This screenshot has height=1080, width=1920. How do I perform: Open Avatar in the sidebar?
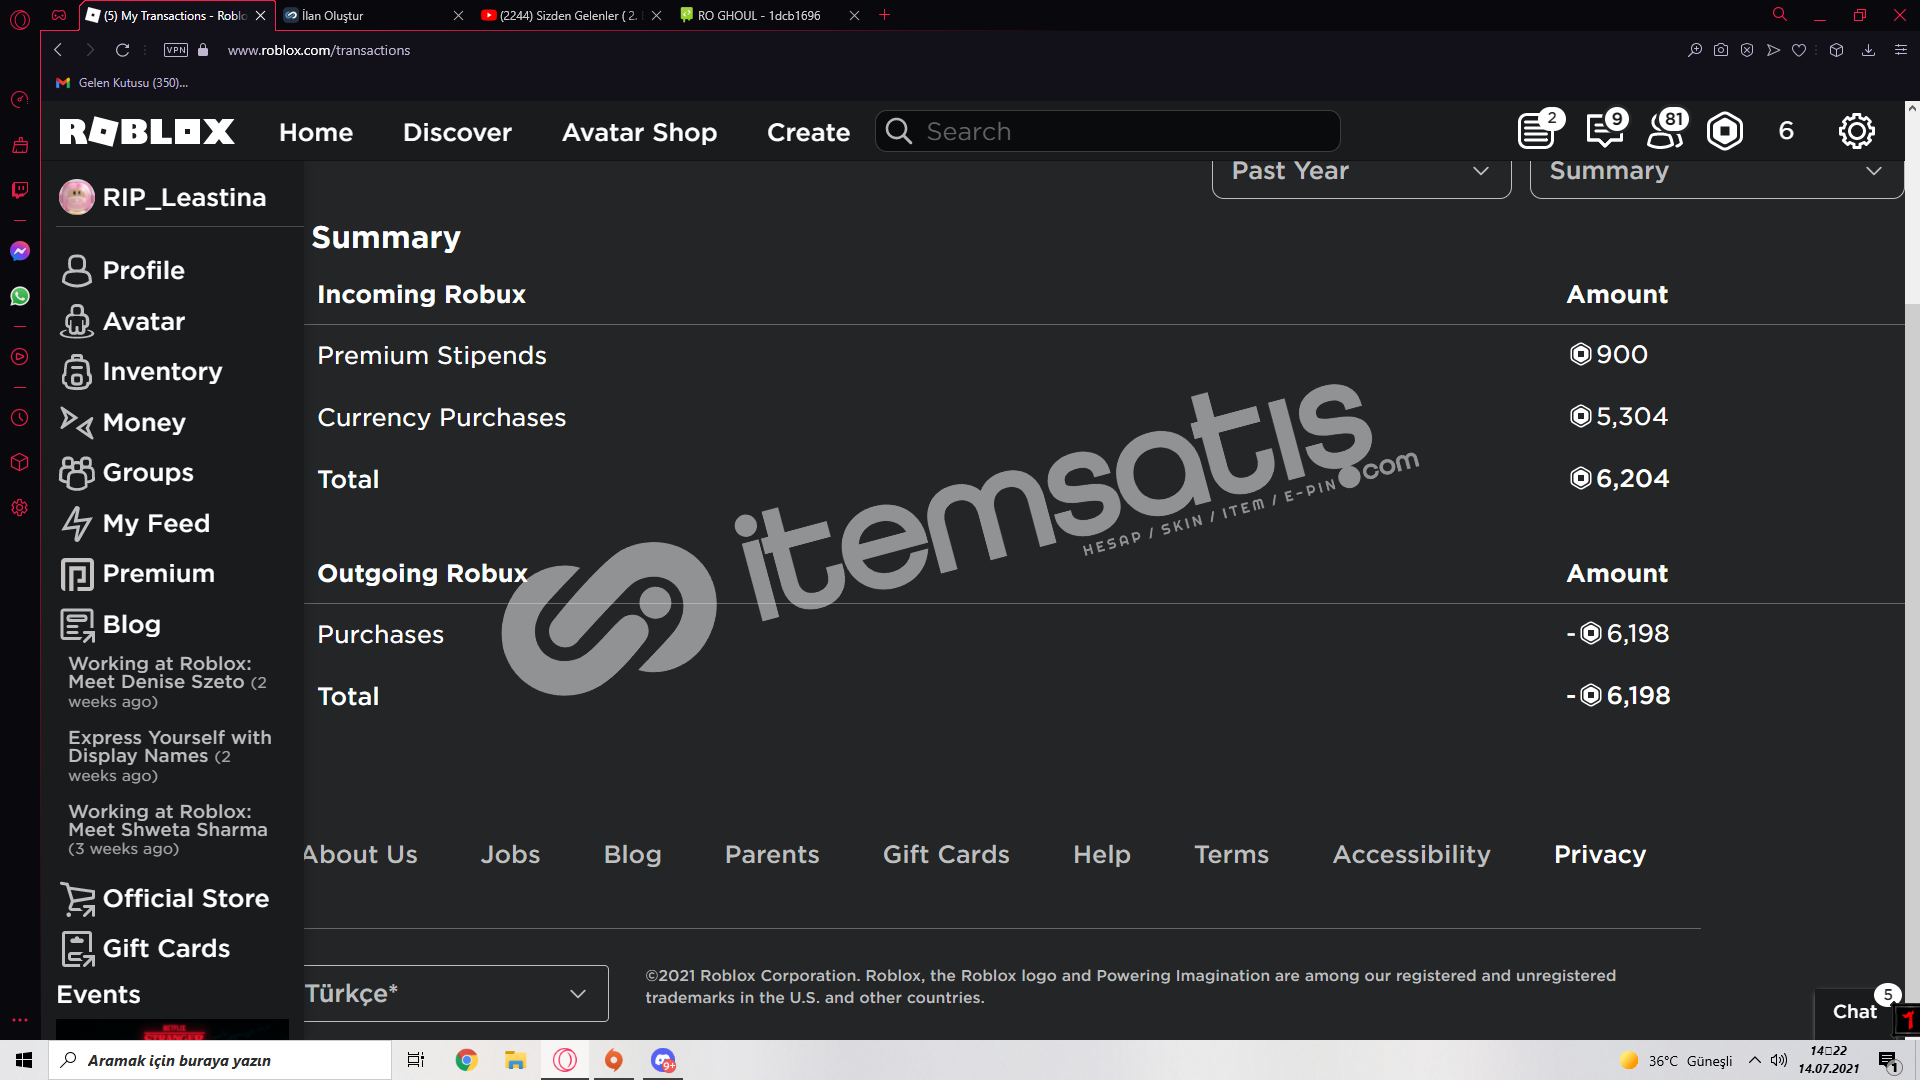click(x=123, y=321)
